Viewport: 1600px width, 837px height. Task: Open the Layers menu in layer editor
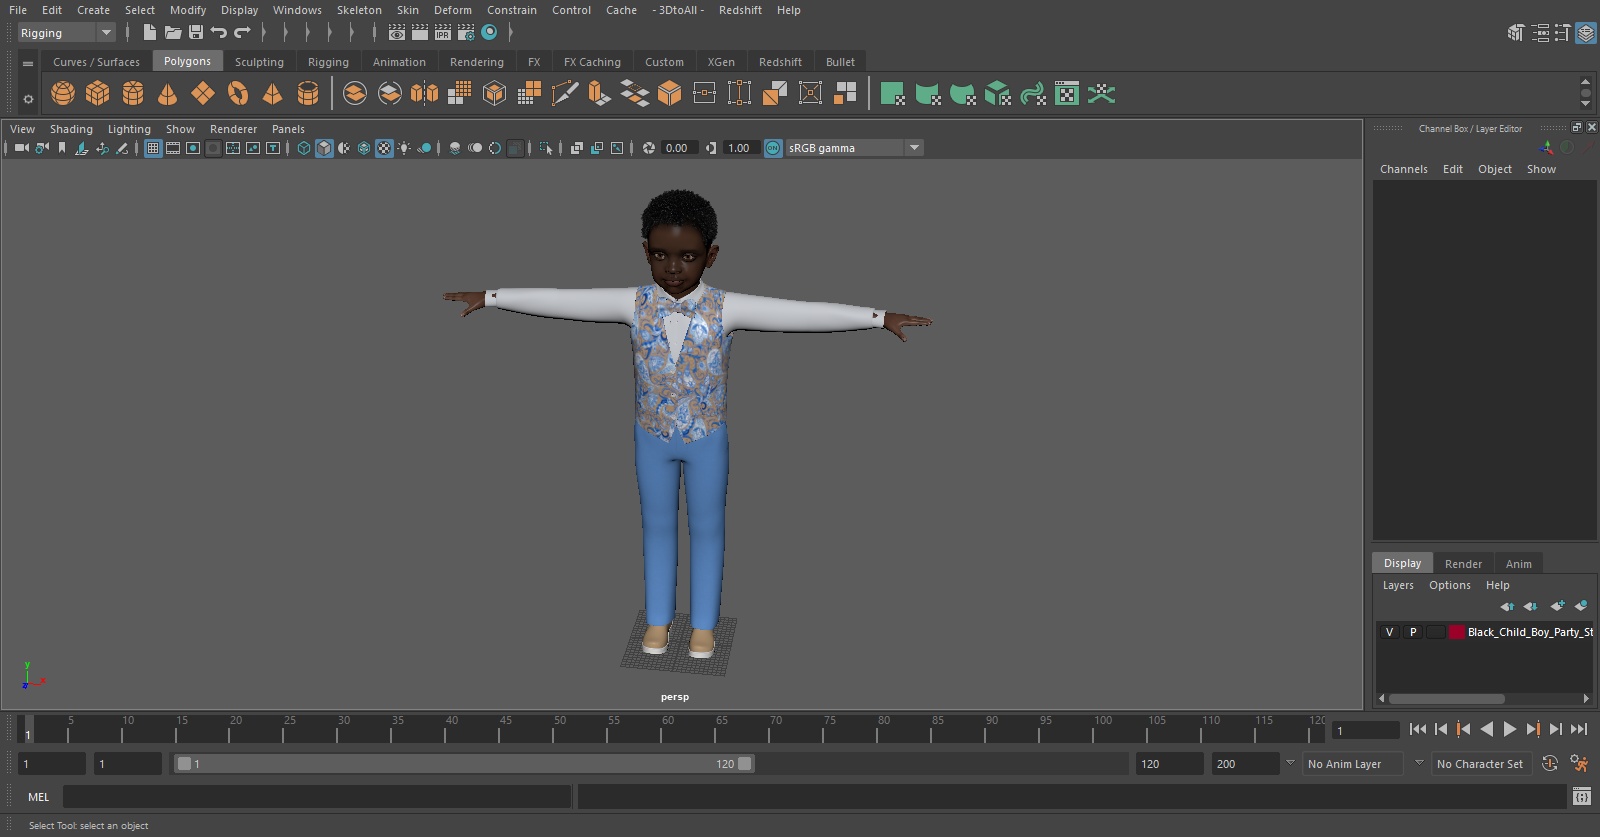pos(1398,586)
